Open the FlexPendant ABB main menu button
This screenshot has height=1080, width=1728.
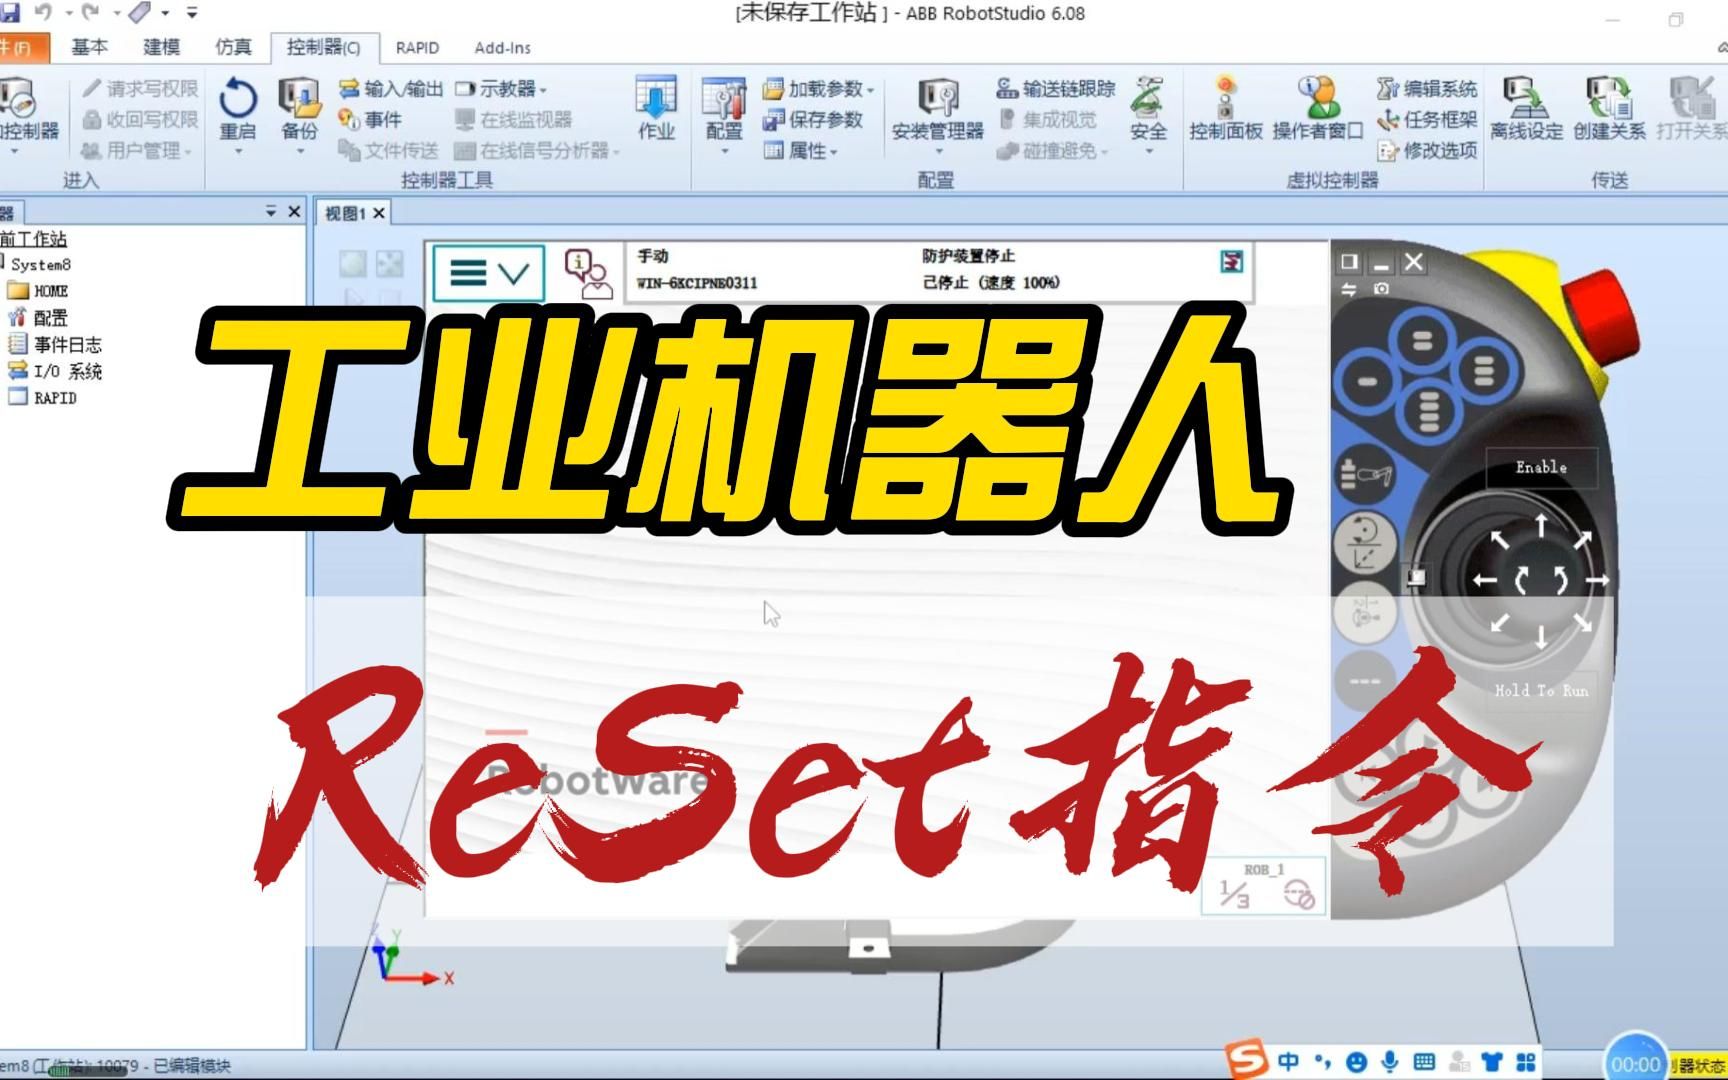(x=489, y=272)
